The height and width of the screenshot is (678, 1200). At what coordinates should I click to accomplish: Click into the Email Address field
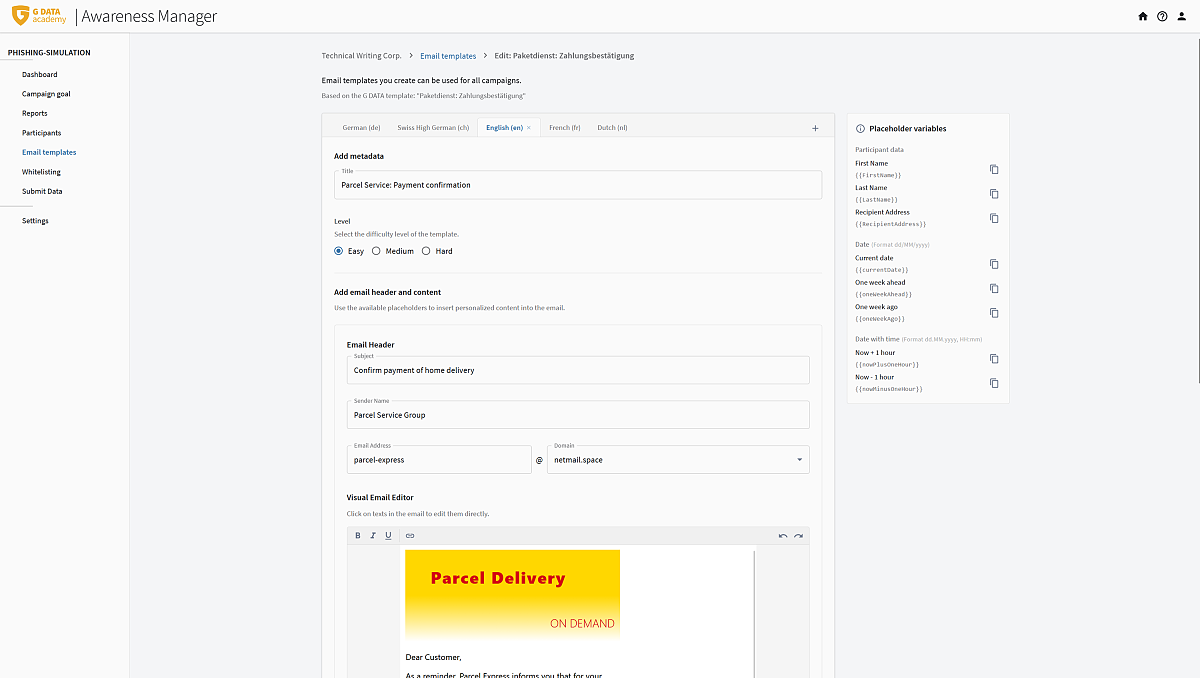click(x=439, y=460)
